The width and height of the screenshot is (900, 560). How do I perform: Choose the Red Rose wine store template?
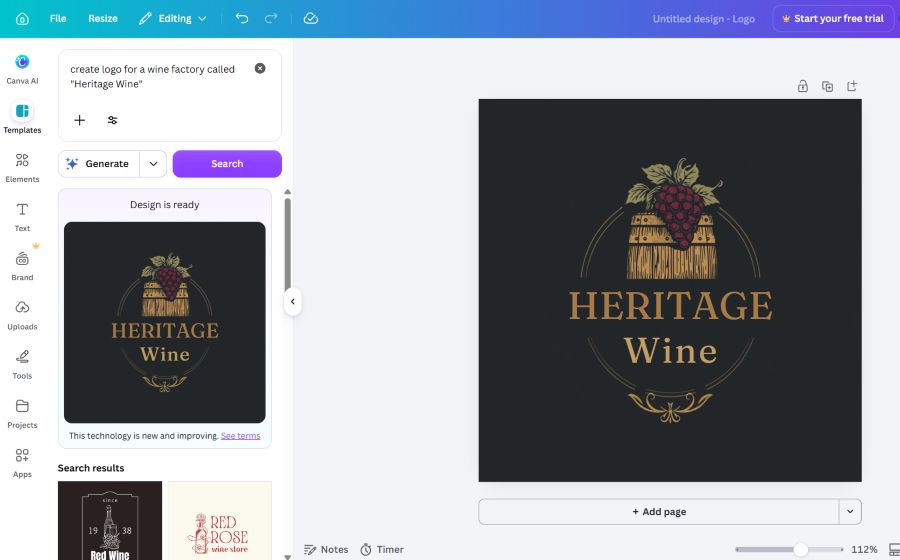(x=219, y=520)
